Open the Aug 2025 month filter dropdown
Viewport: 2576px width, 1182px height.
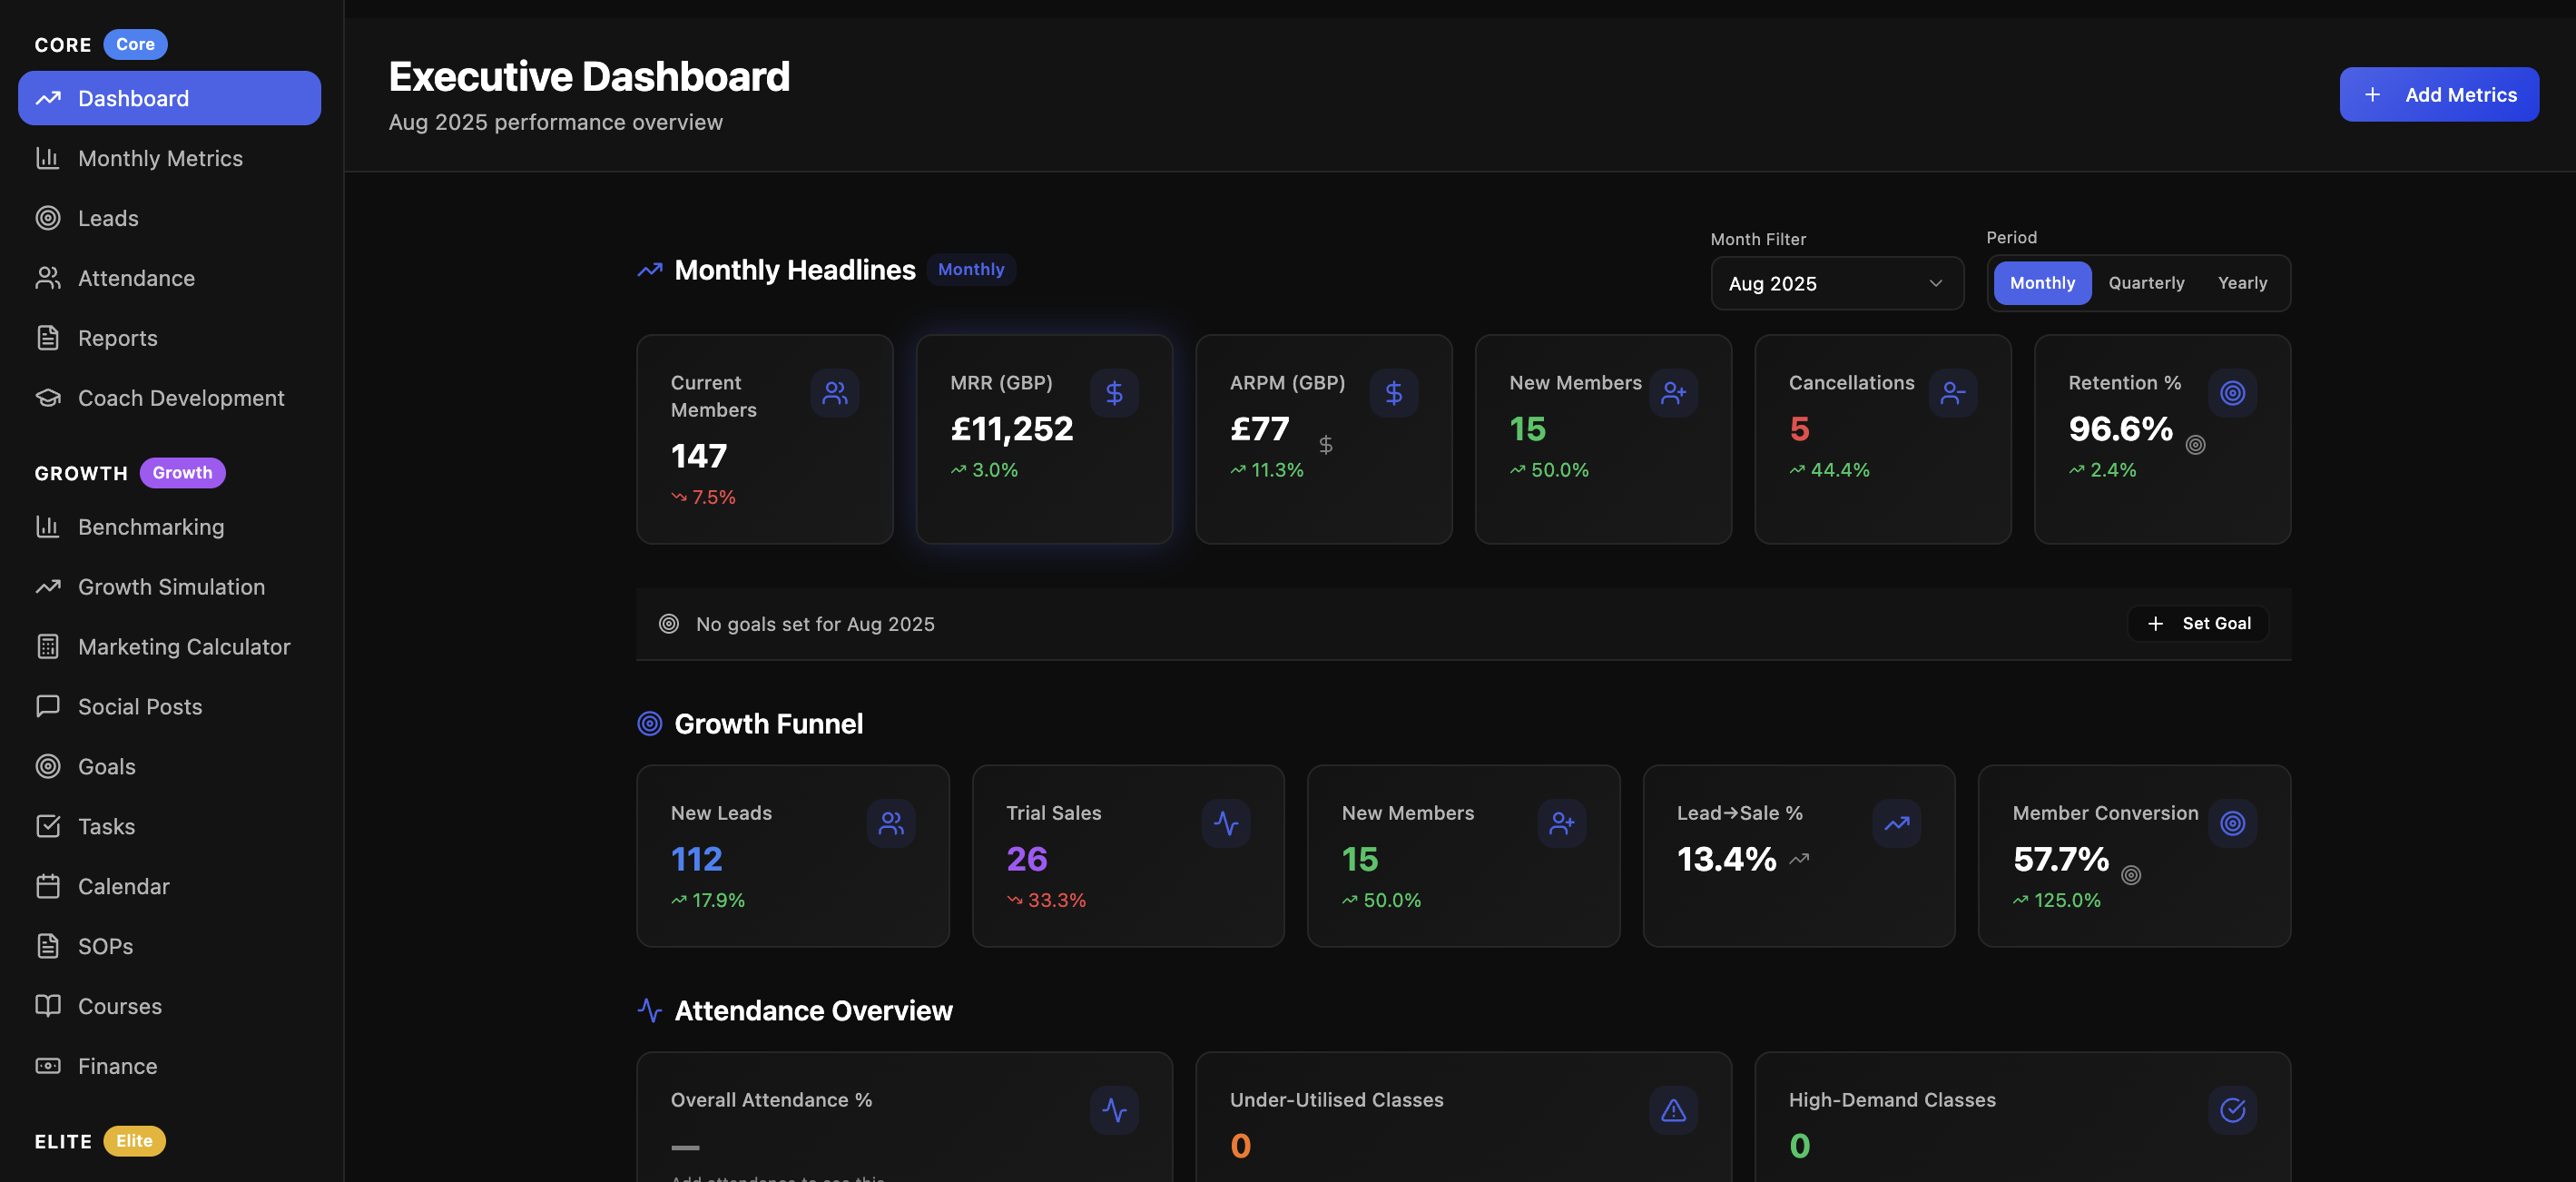coord(1836,283)
